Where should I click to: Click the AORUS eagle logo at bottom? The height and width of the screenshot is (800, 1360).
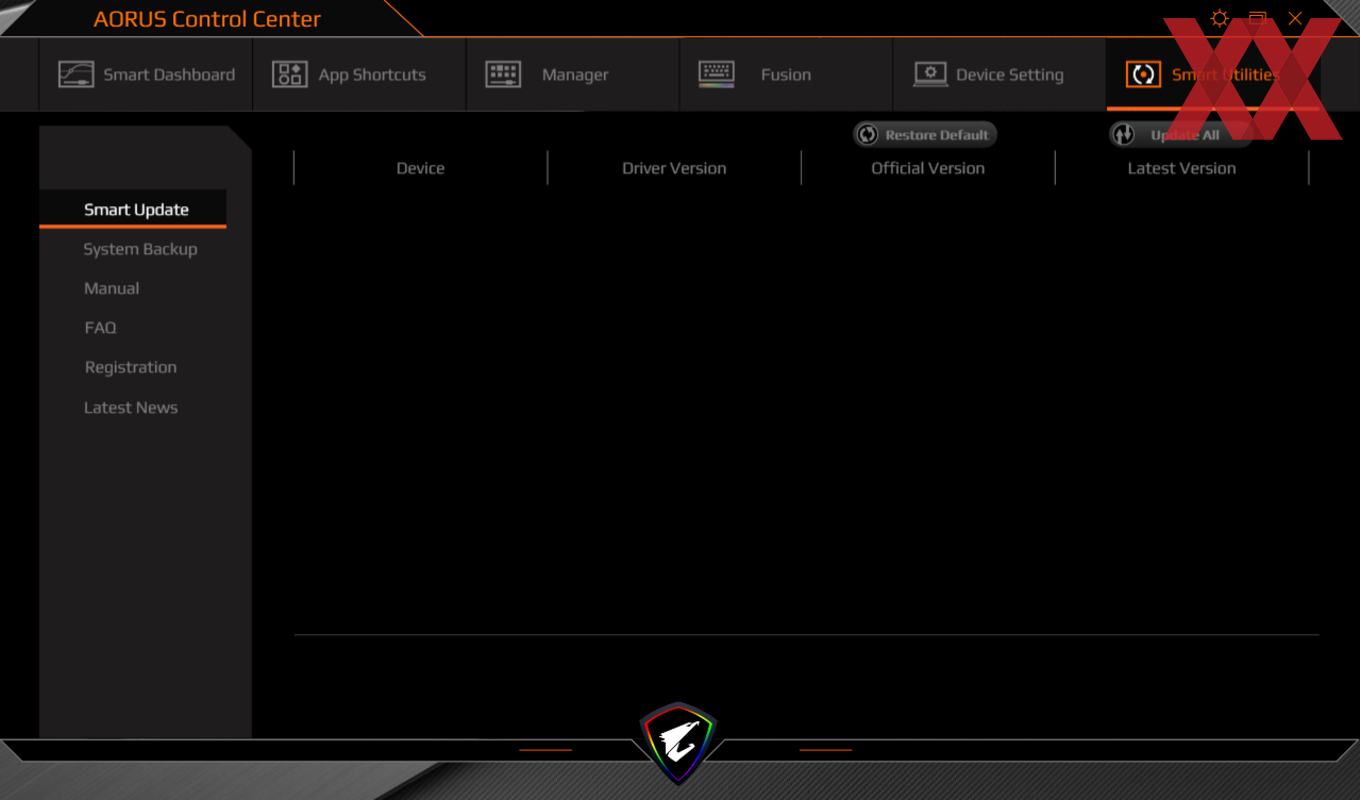tap(679, 742)
